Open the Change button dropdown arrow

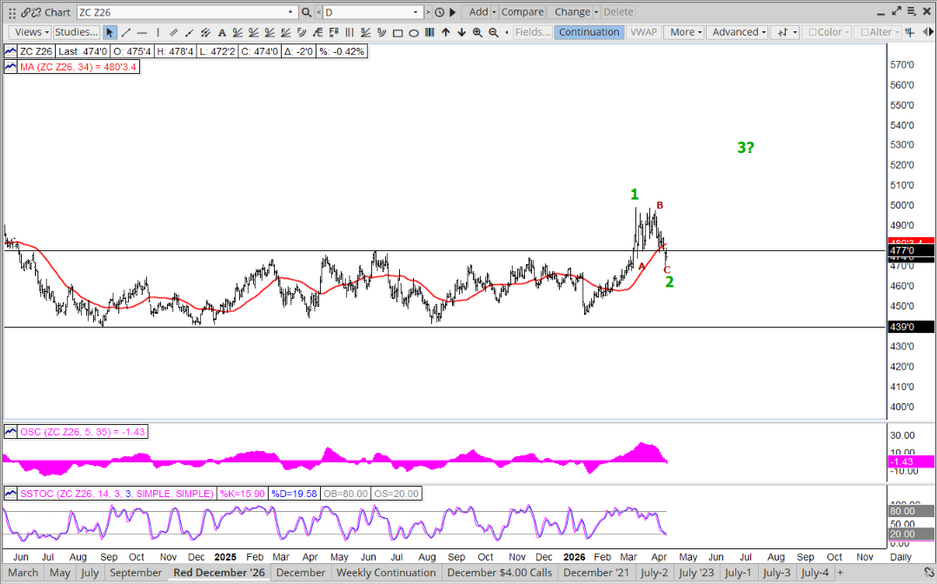point(596,12)
